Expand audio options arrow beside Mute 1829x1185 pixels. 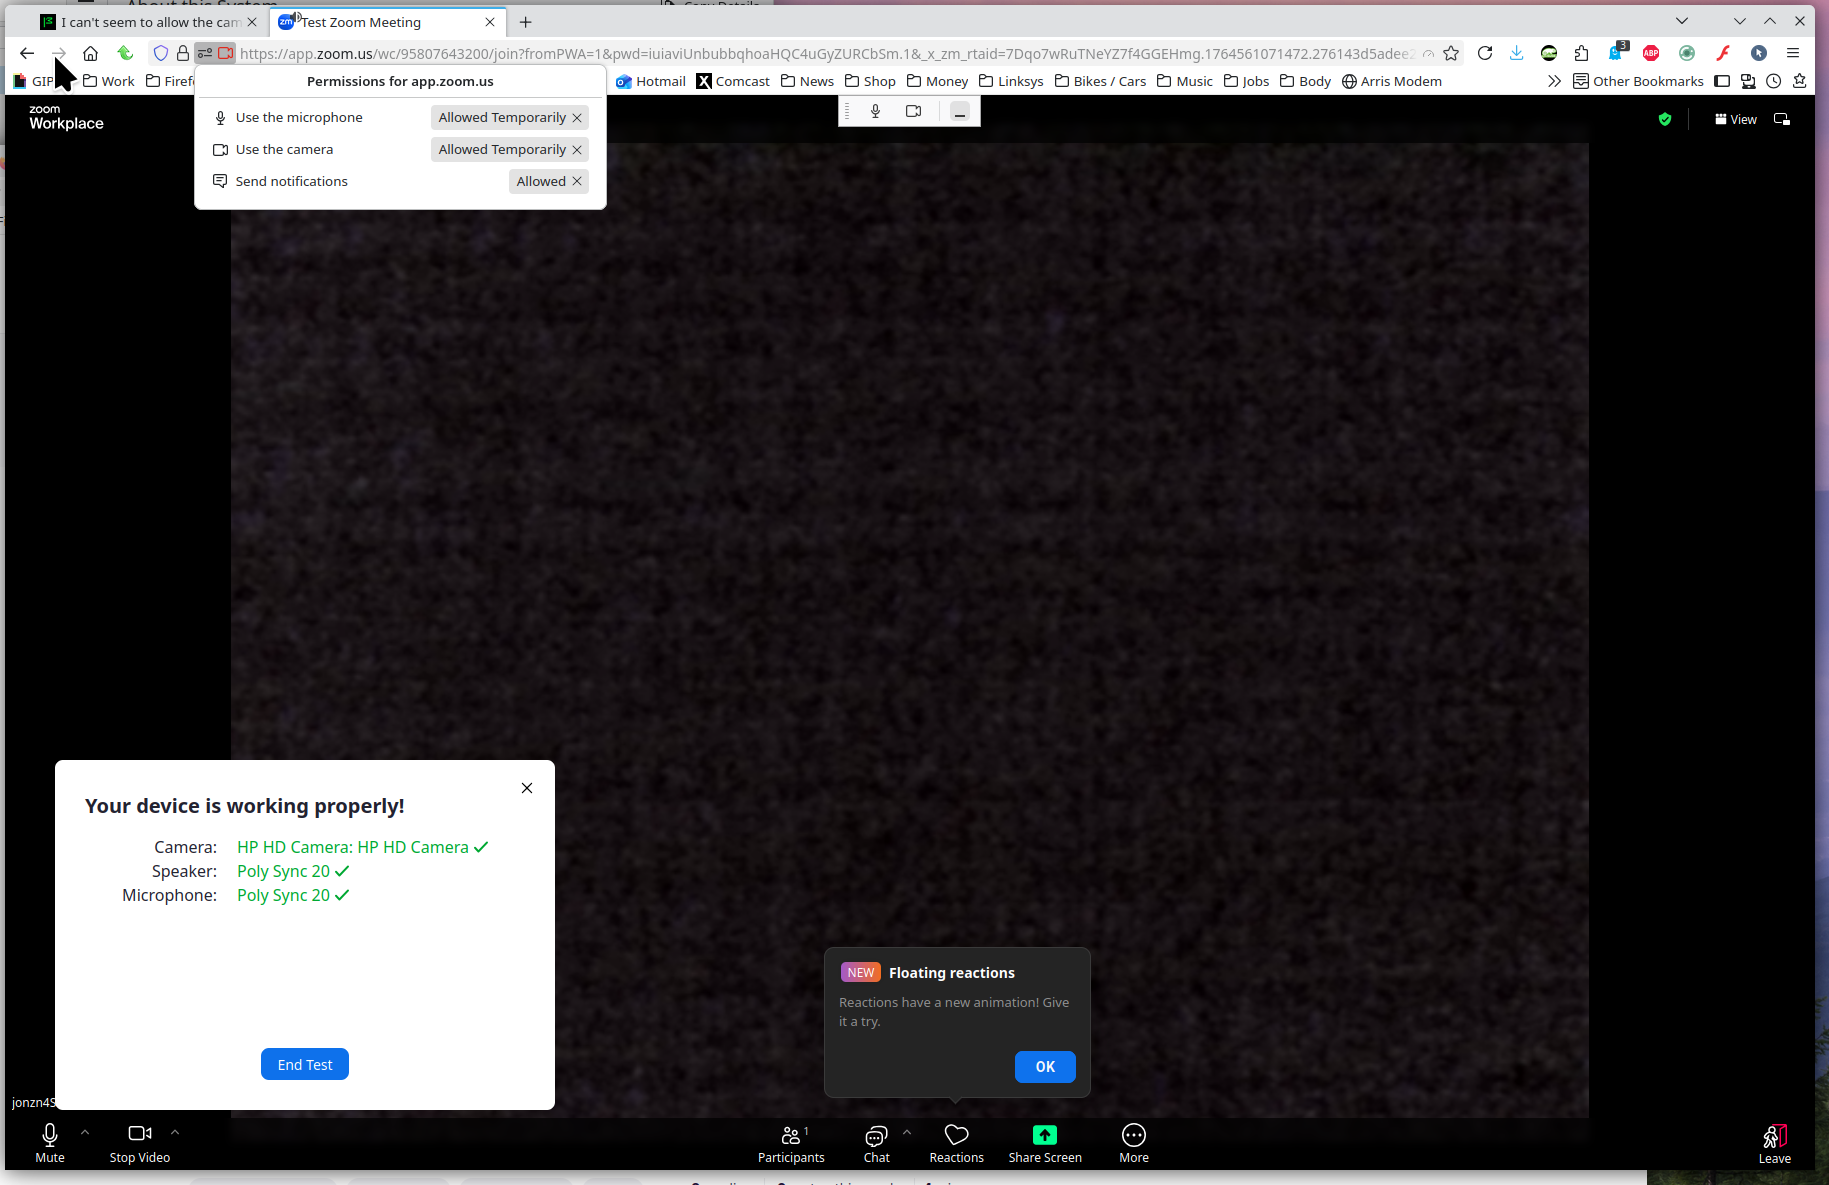85,1133
